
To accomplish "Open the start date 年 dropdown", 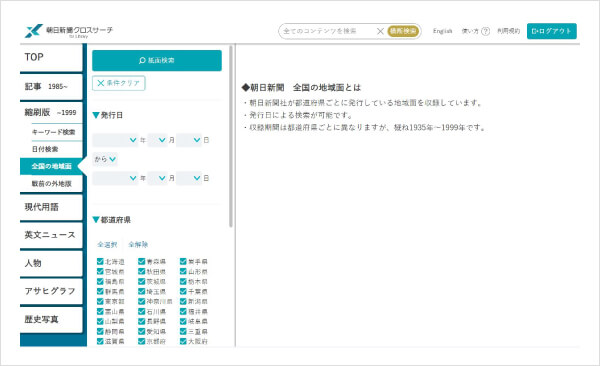I will 115,140.
